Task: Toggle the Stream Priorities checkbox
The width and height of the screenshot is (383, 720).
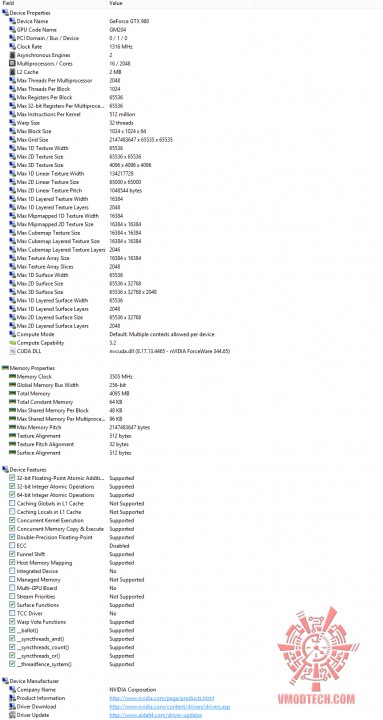Action: tap(12, 596)
